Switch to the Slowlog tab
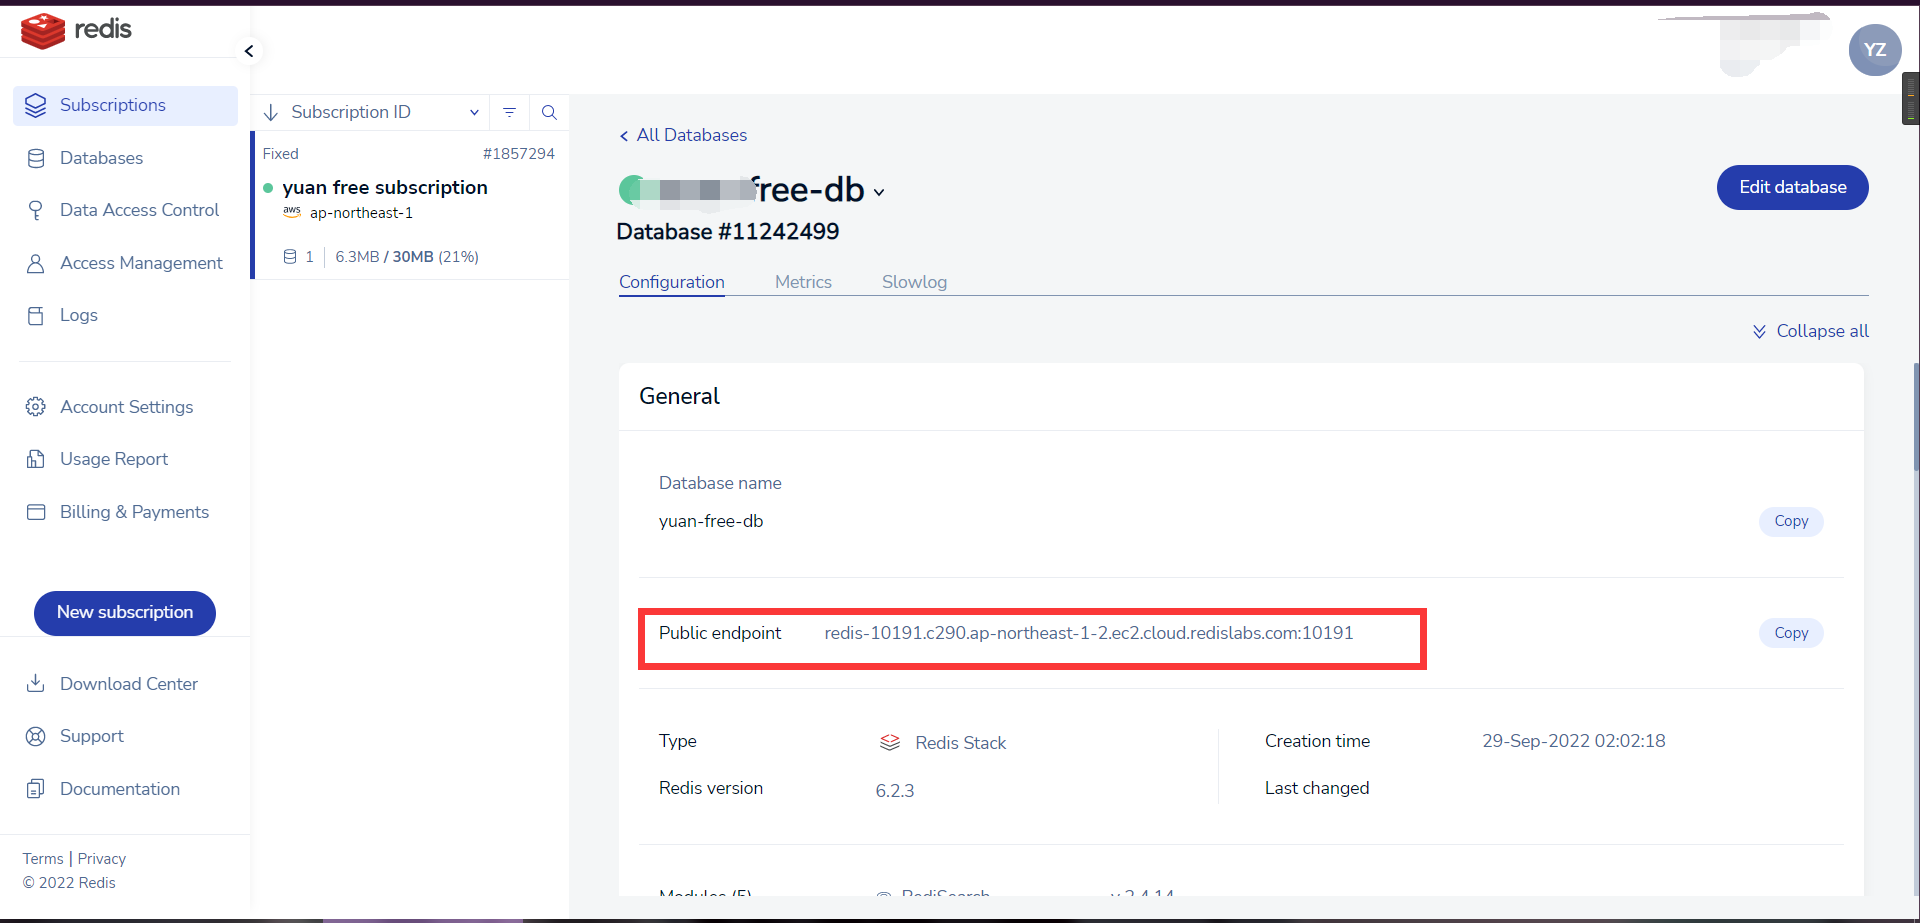This screenshot has height=923, width=1920. 914,282
